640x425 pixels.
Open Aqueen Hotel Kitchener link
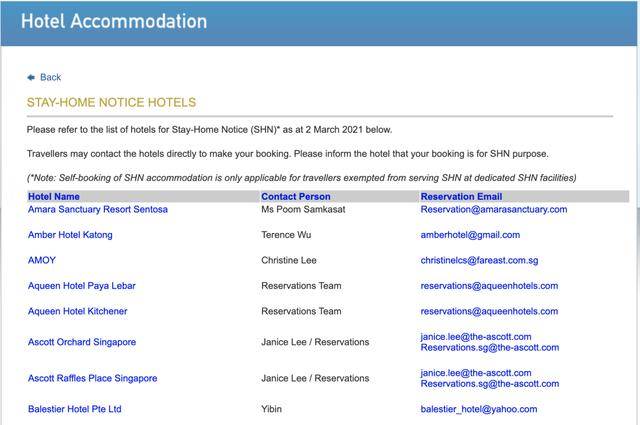pos(77,311)
